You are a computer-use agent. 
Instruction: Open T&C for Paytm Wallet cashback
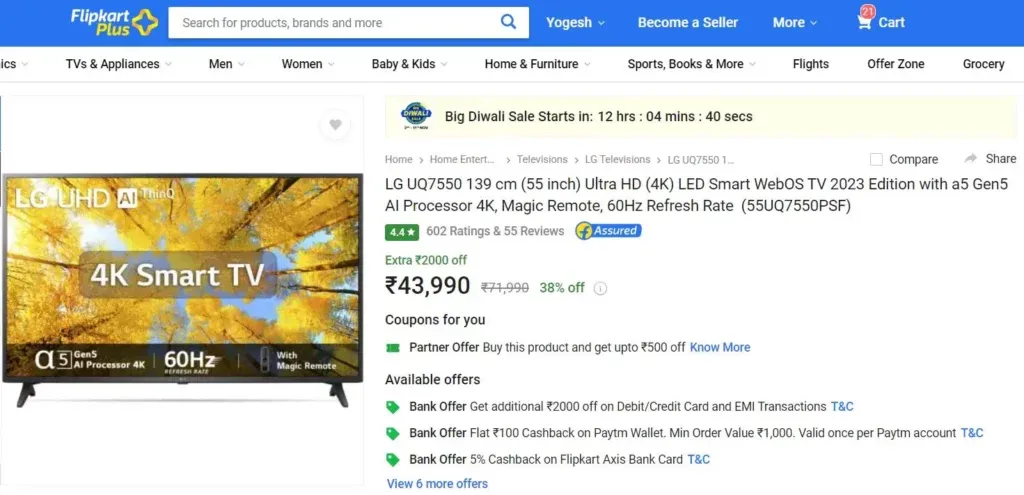[972, 433]
